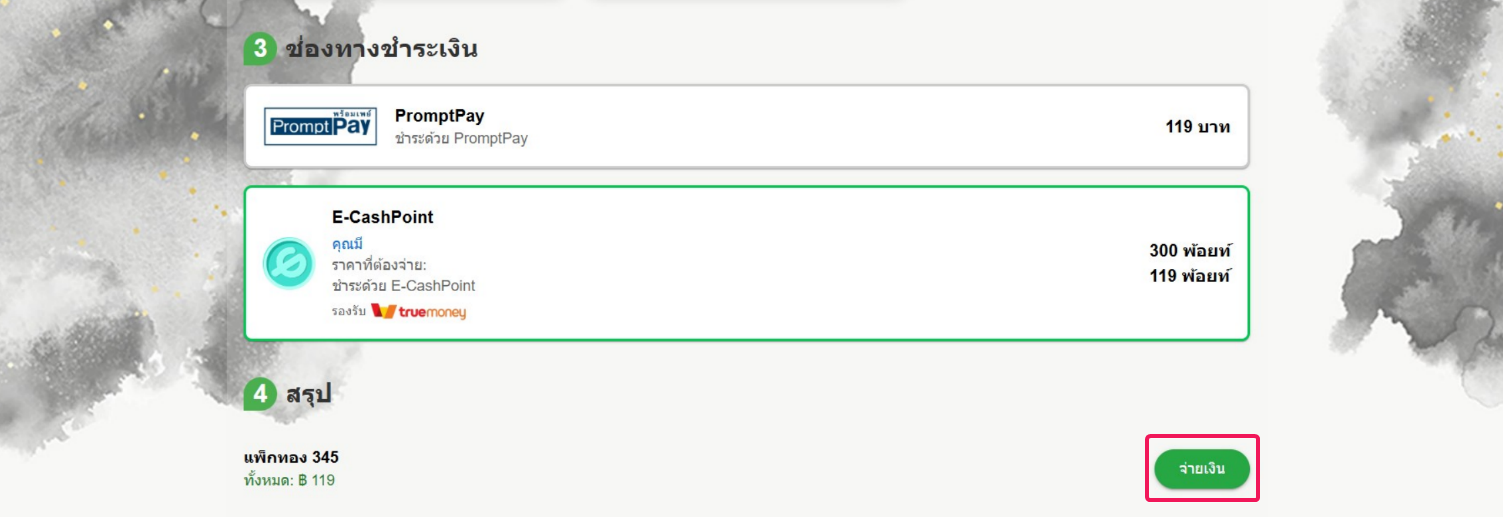Click the PromptPay logo image

pos(320,126)
